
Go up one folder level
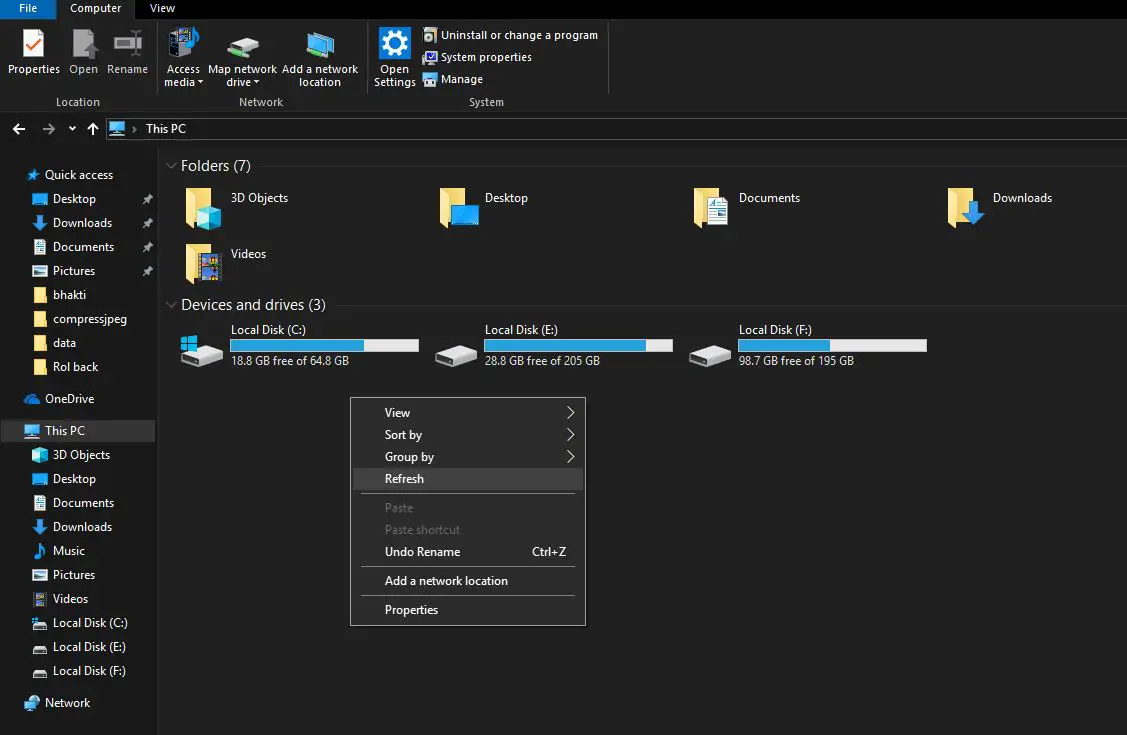coord(93,129)
